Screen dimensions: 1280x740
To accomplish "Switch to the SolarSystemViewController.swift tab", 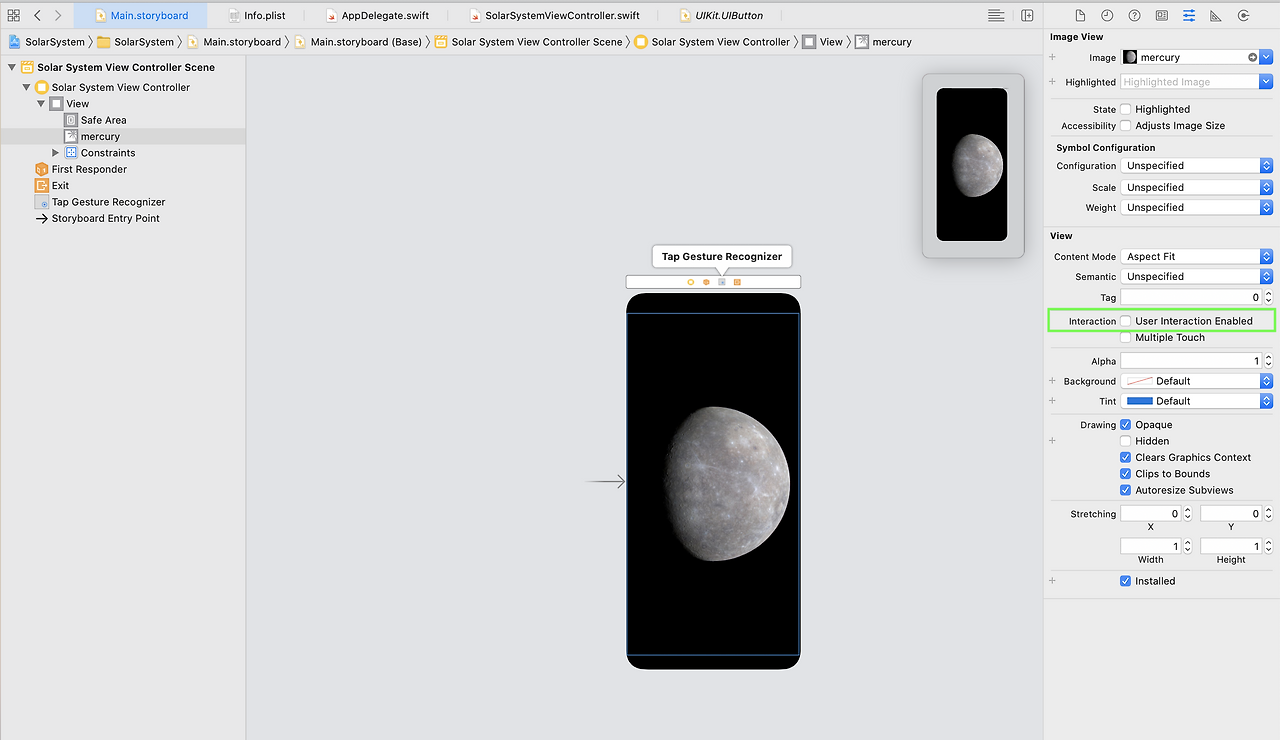I will coord(554,16).
